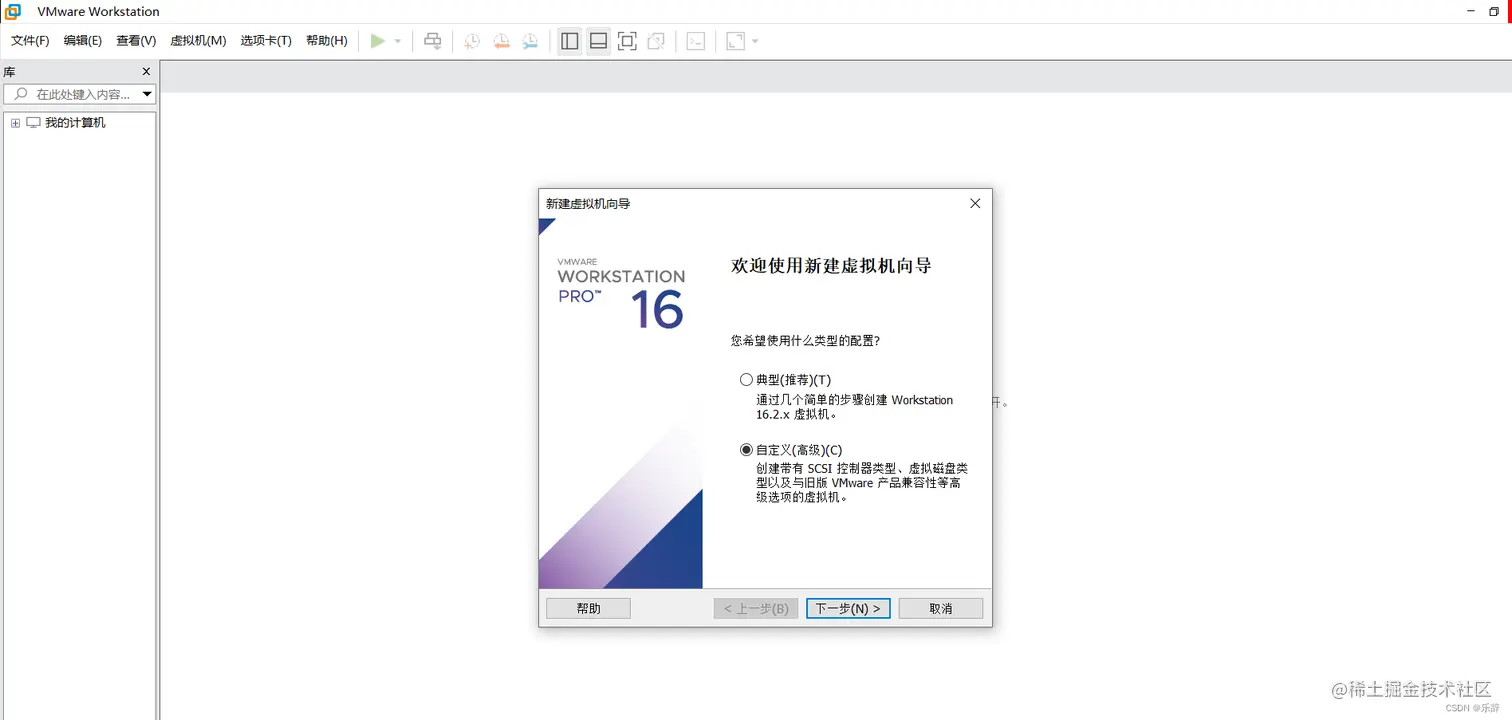The height and width of the screenshot is (720, 1512).
Task: Open the 帮助(H) menu
Action: (326, 41)
